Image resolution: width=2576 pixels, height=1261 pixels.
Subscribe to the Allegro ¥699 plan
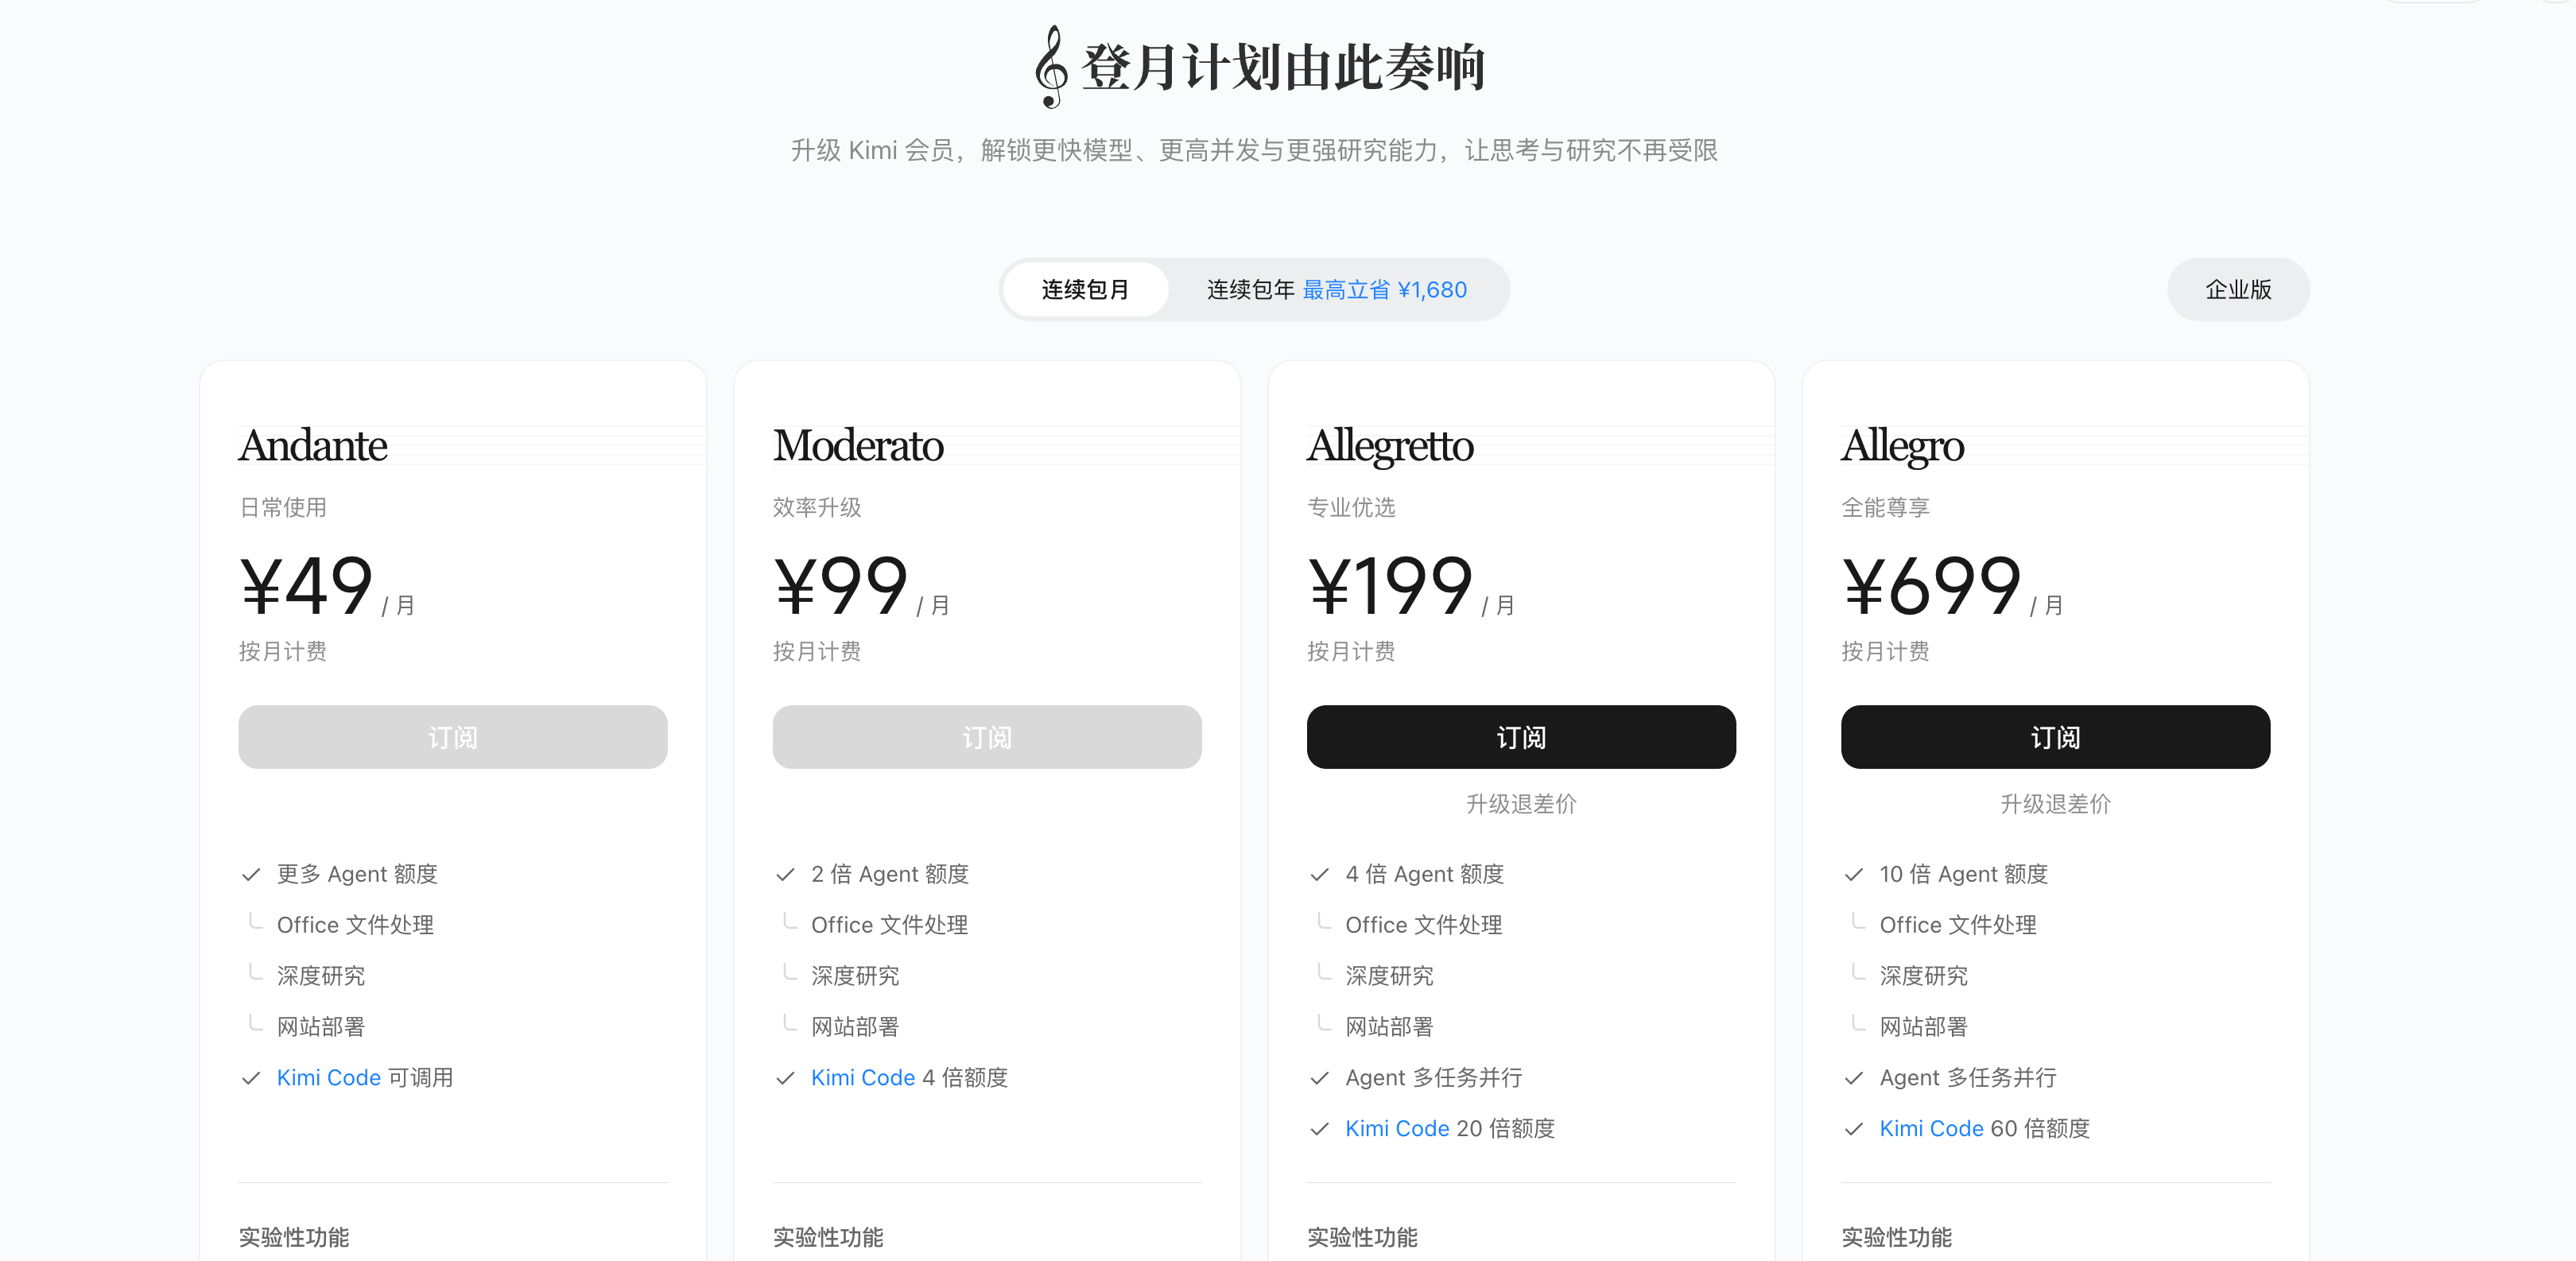pyautogui.click(x=2055, y=737)
